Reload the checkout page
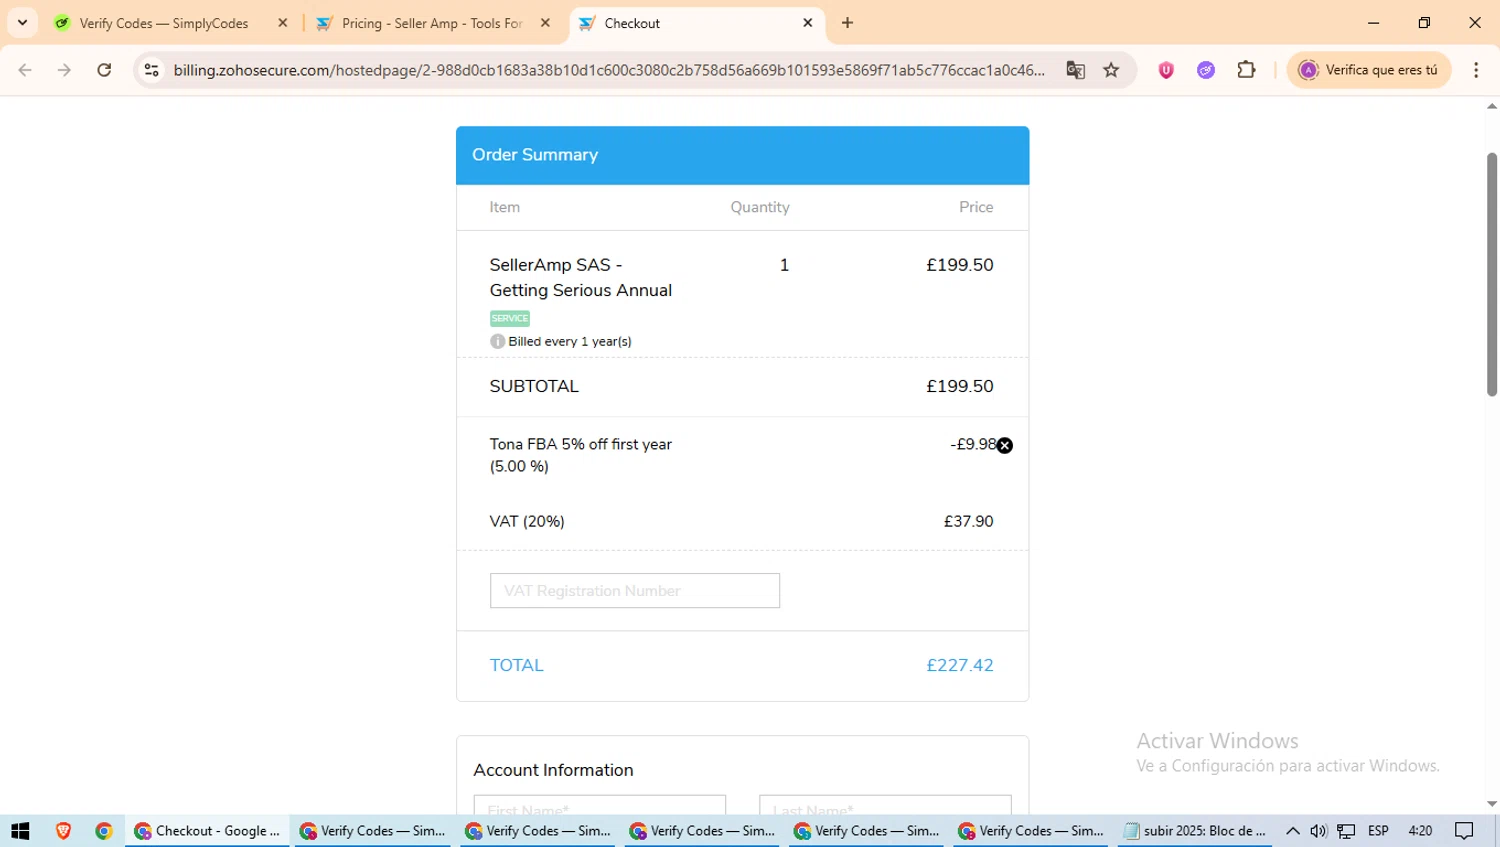Image resolution: width=1500 pixels, height=847 pixels. coord(104,70)
